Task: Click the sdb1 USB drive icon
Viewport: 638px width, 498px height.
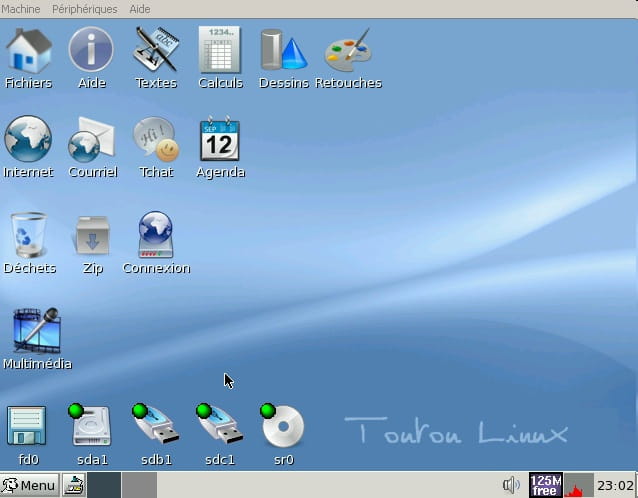Action: click(156, 424)
